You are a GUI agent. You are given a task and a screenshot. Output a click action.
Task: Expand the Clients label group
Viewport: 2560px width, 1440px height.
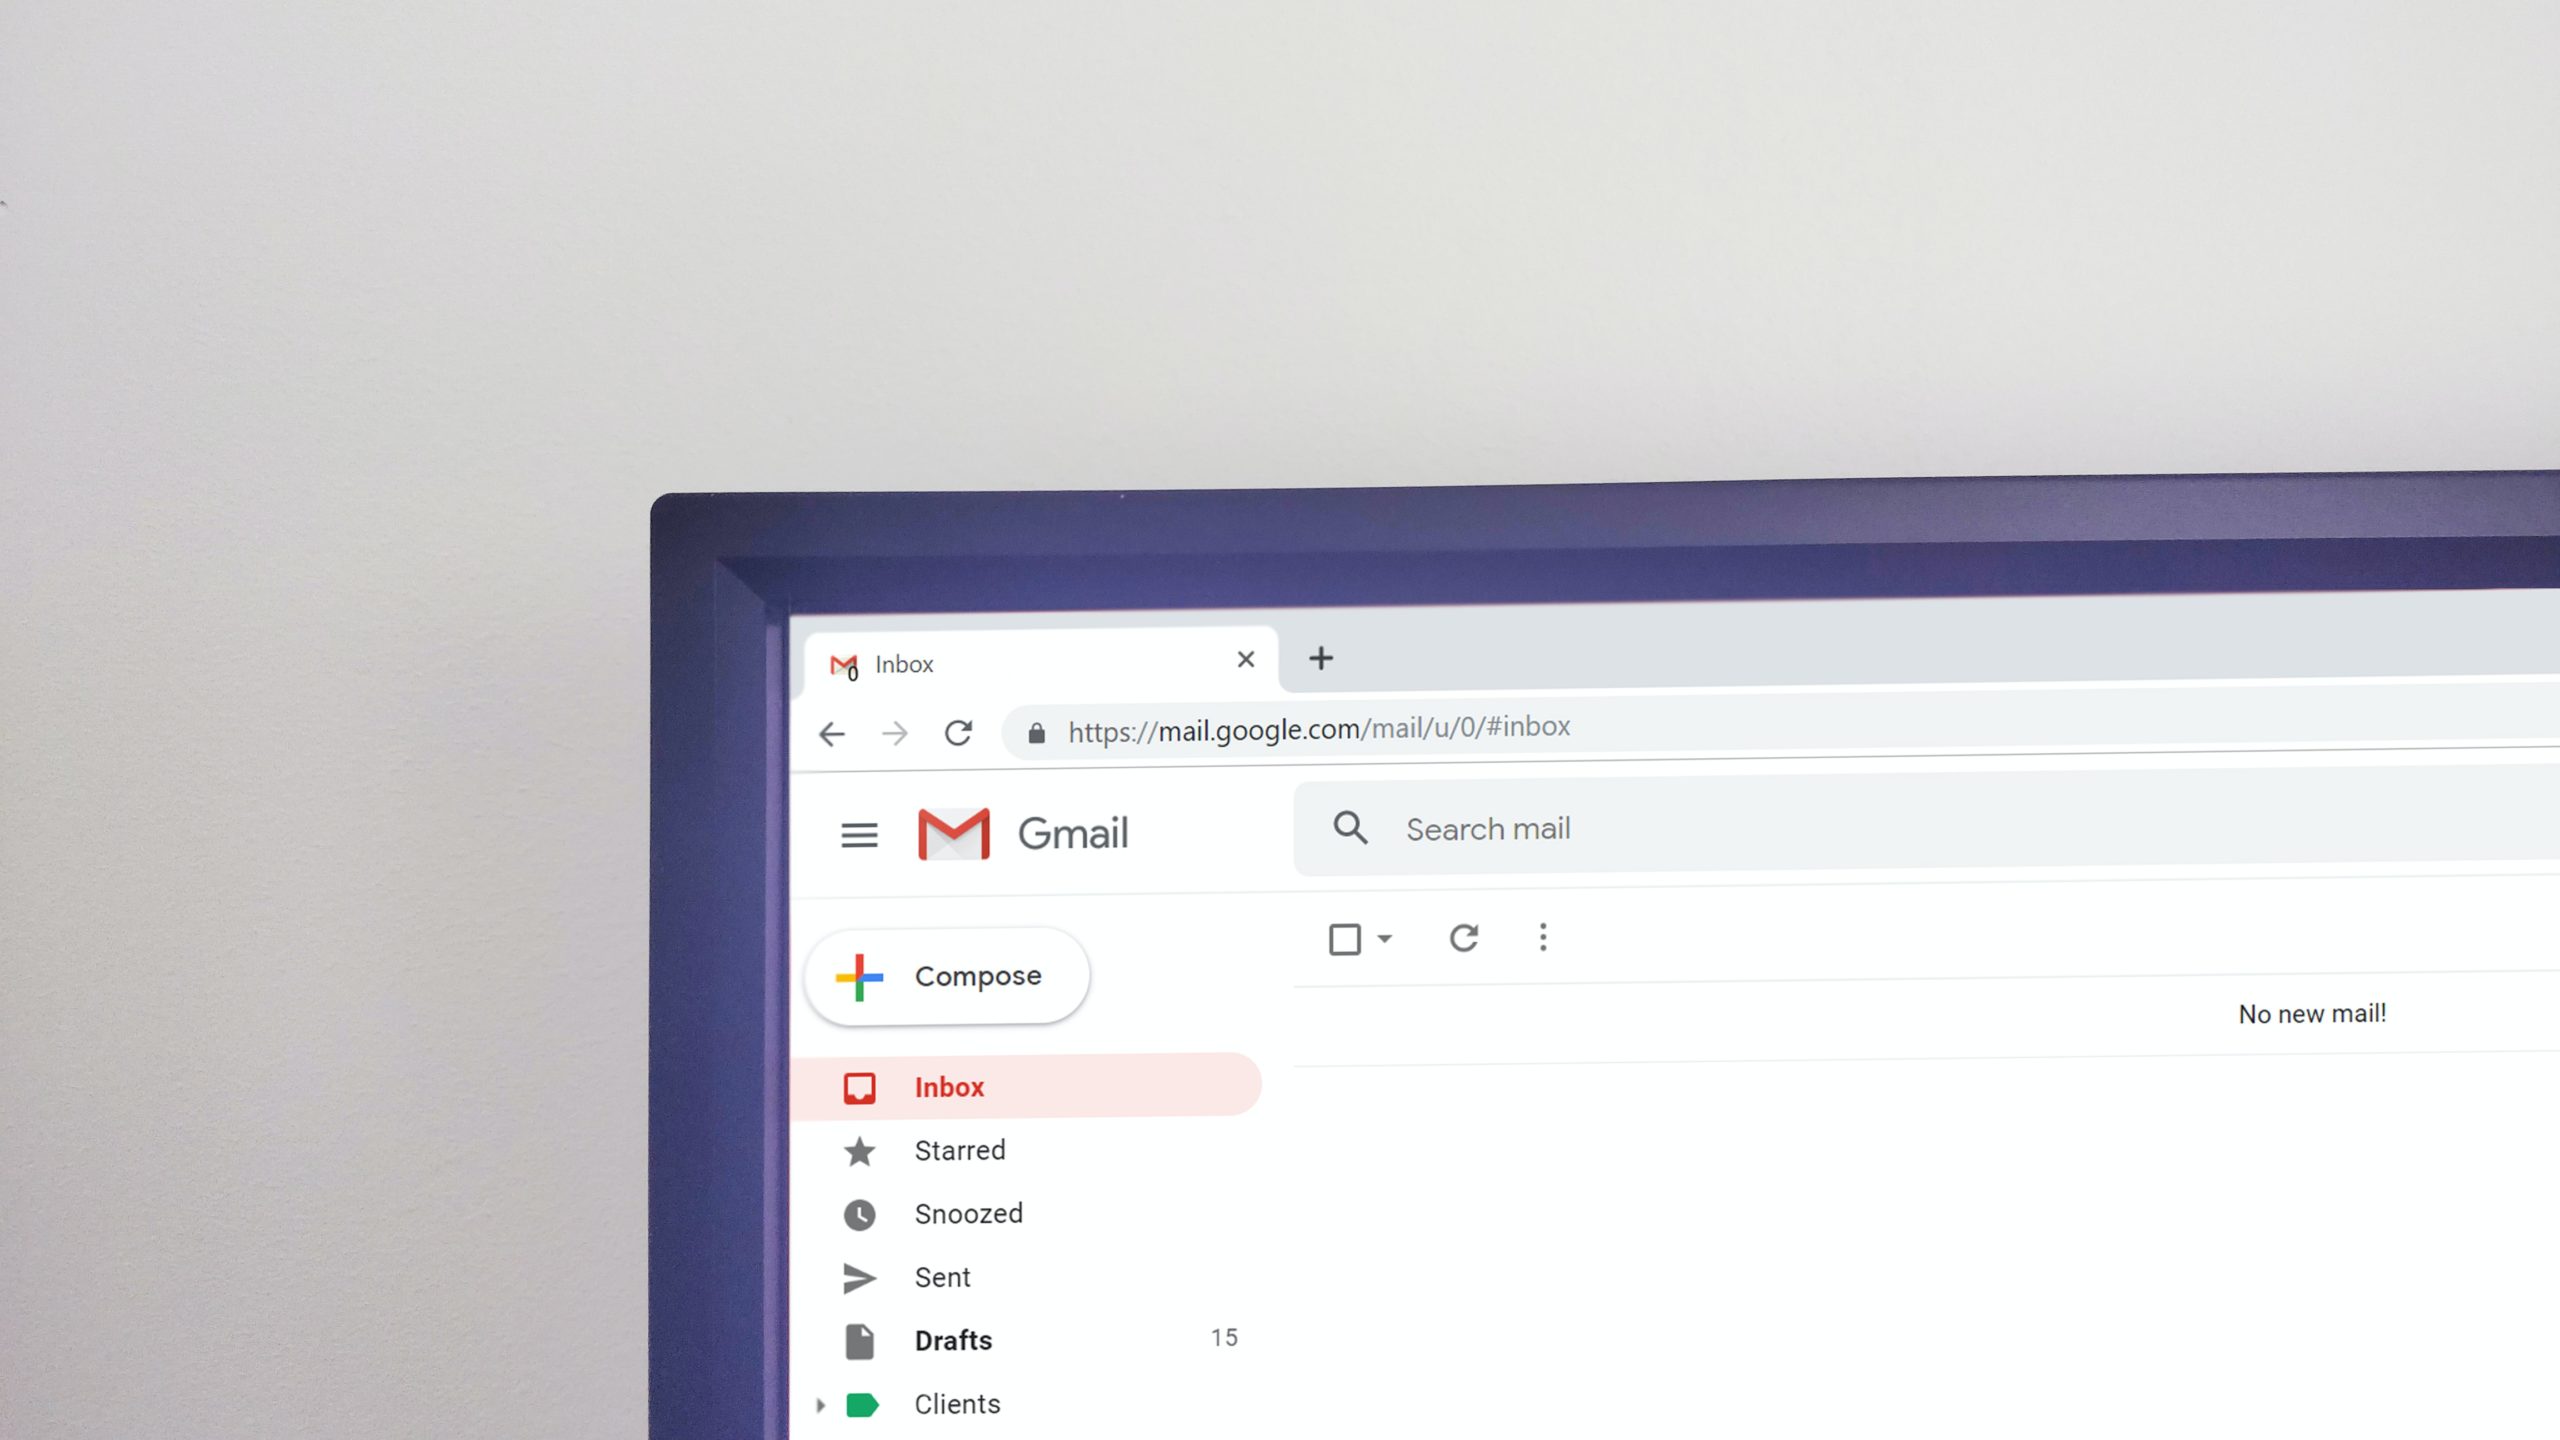point(818,1405)
